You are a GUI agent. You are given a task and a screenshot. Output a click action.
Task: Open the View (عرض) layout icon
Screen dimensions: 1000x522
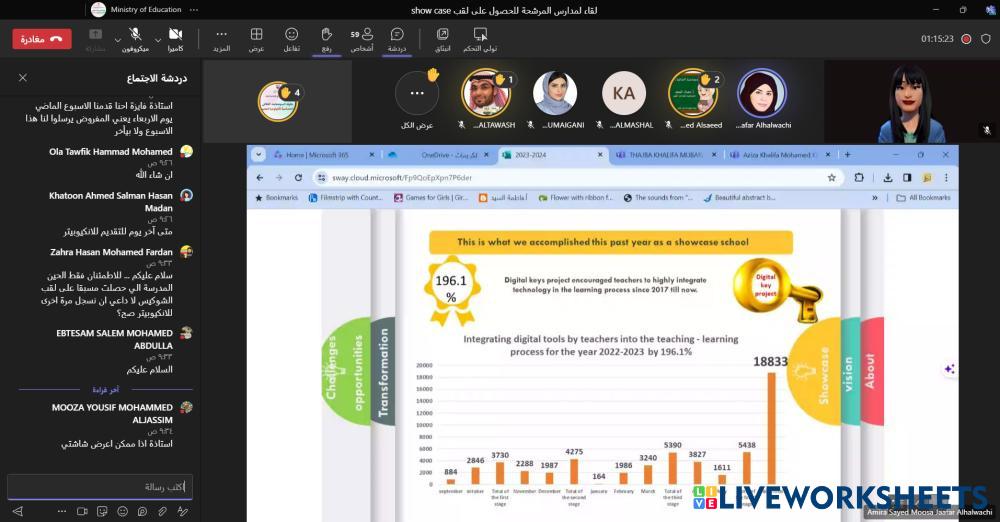pyautogui.click(x=257, y=39)
